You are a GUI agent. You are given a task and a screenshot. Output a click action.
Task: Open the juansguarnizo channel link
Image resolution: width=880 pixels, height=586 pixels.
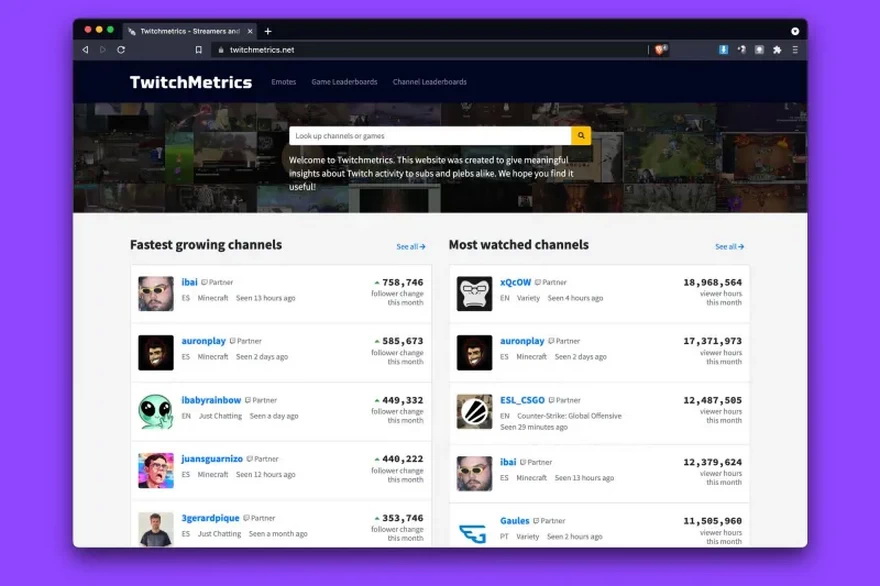(x=212, y=459)
